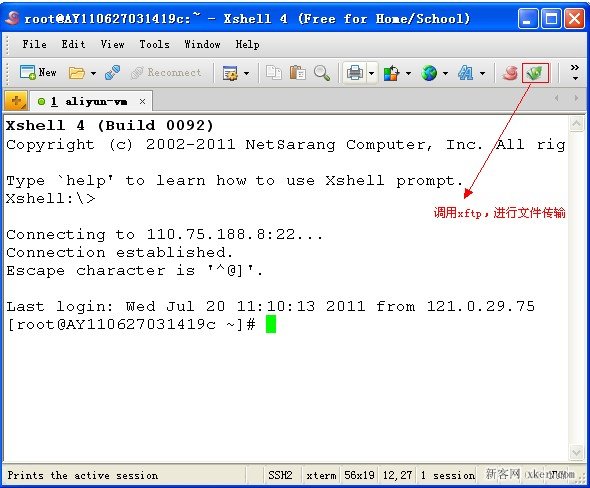The height and width of the screenshot is (488, 590).
Task: Open the folder (Open session) icon
Action: click(76, 73)
